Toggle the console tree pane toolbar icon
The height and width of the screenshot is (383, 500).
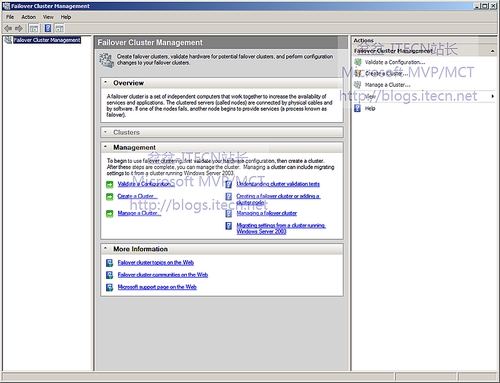(x=34, y=29)
